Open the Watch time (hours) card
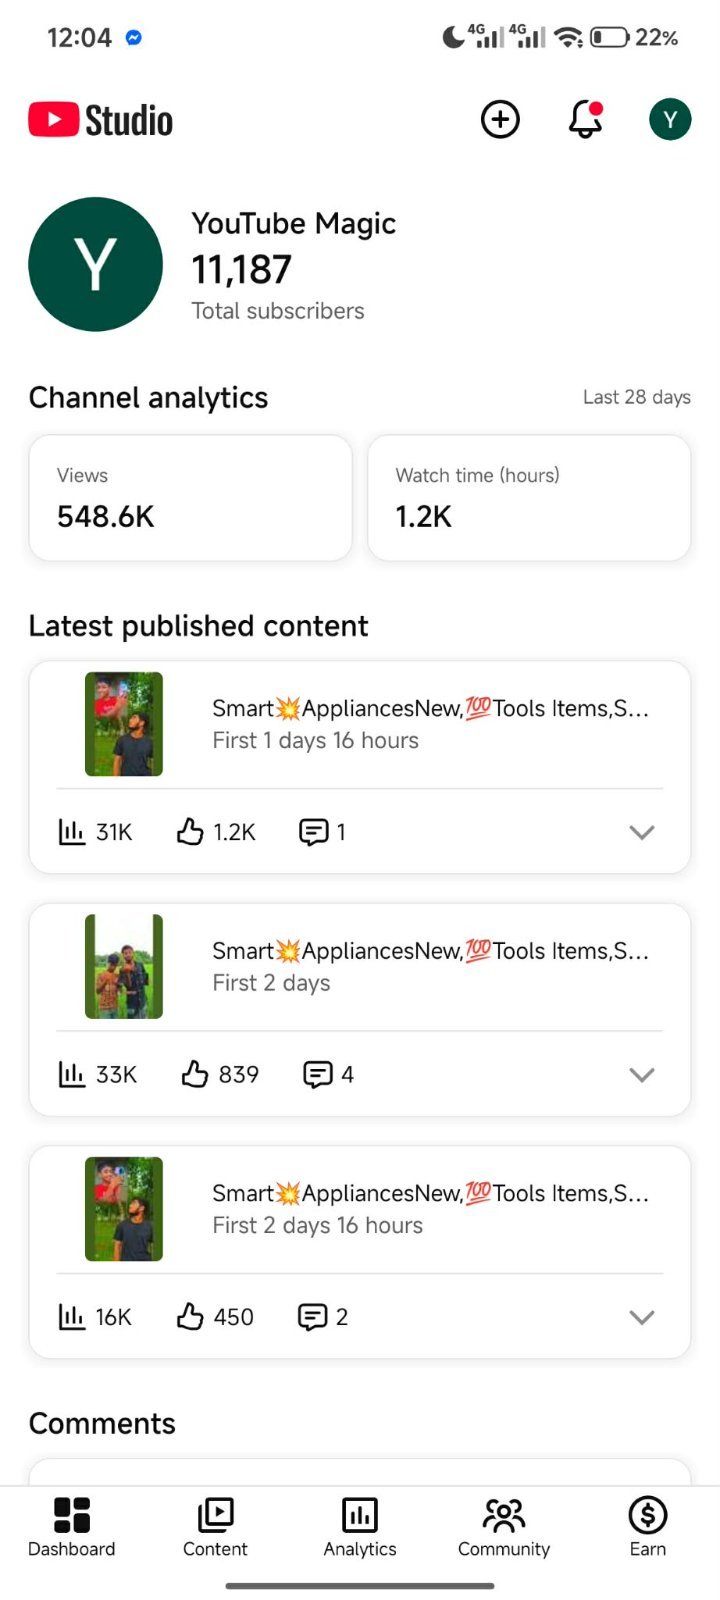The height and width of the screenshot is (1600, 720). (529, 498)
